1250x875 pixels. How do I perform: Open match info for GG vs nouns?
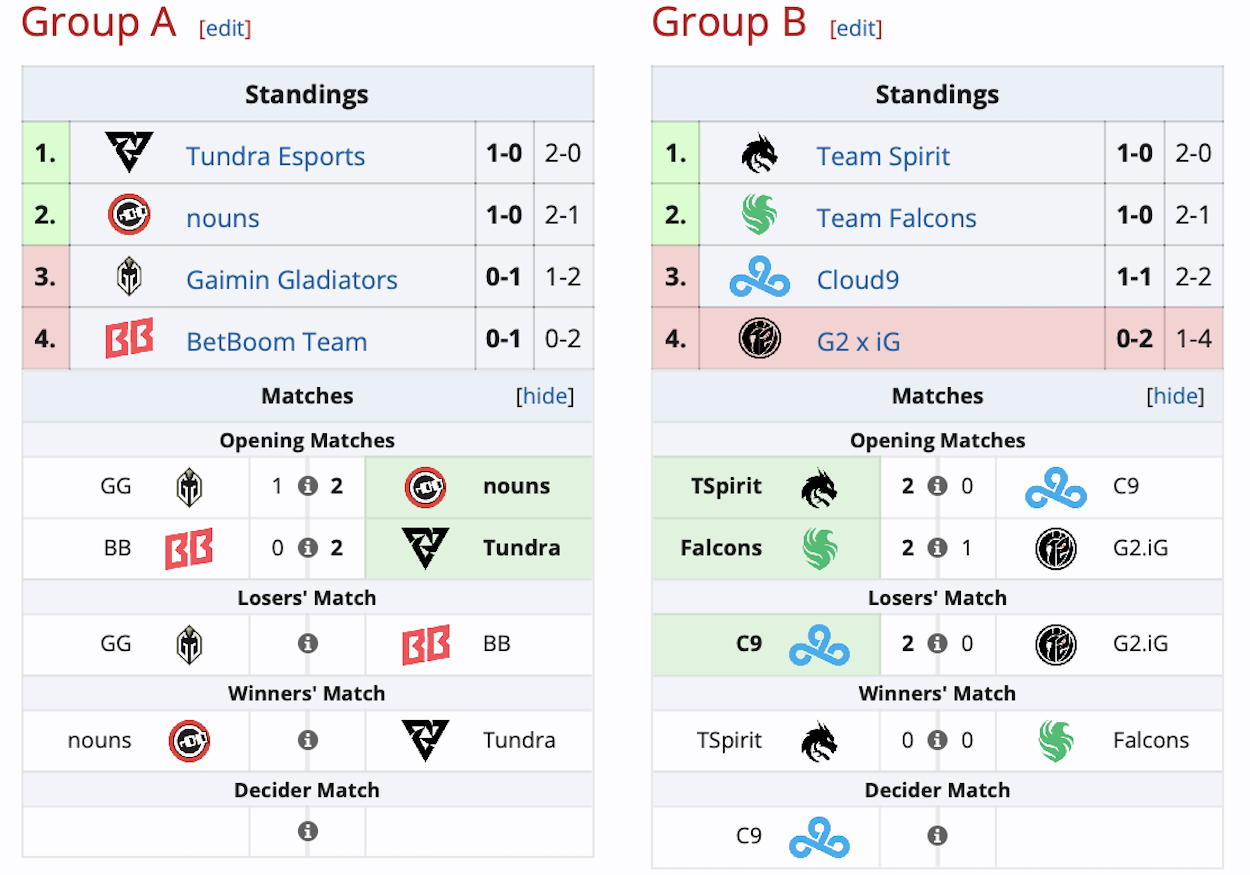pos(308,487)
